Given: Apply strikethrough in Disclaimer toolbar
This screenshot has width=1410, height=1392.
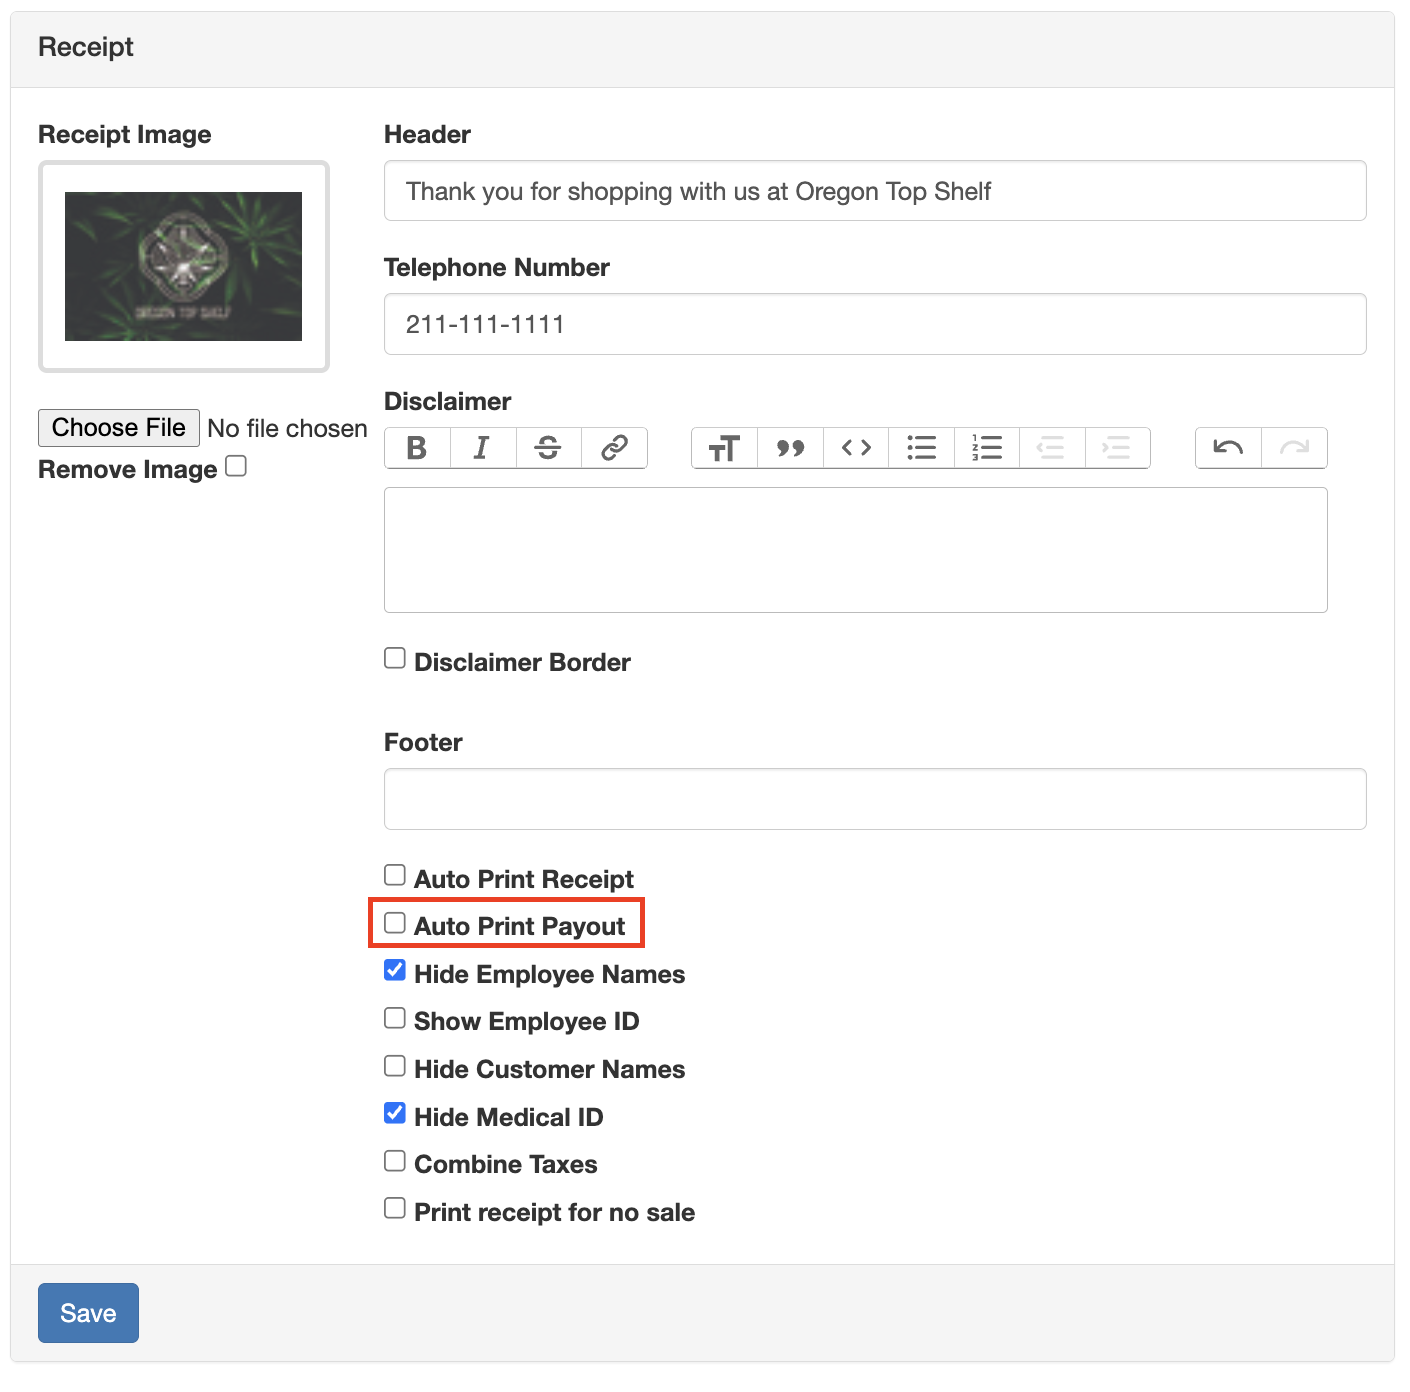Looking at the screenshot, I should tap(549, 448).
